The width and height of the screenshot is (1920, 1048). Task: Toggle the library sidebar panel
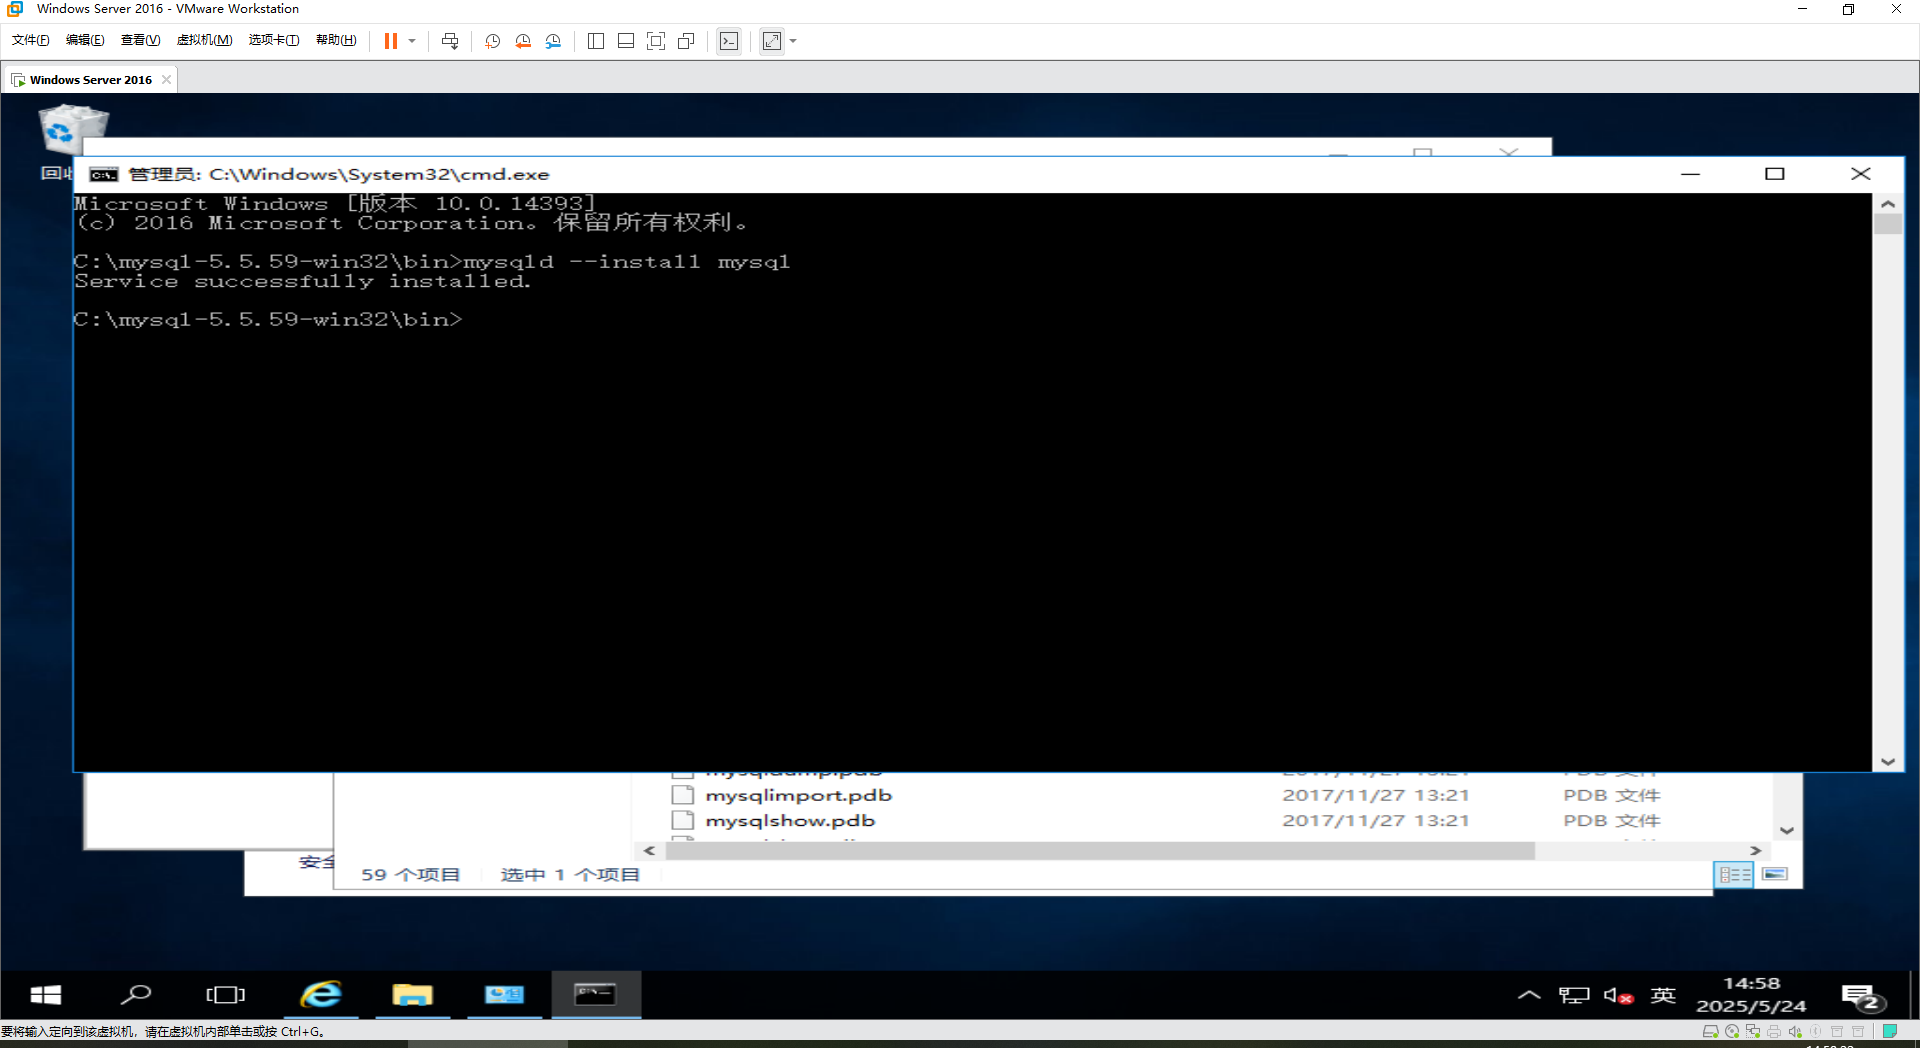596,41
